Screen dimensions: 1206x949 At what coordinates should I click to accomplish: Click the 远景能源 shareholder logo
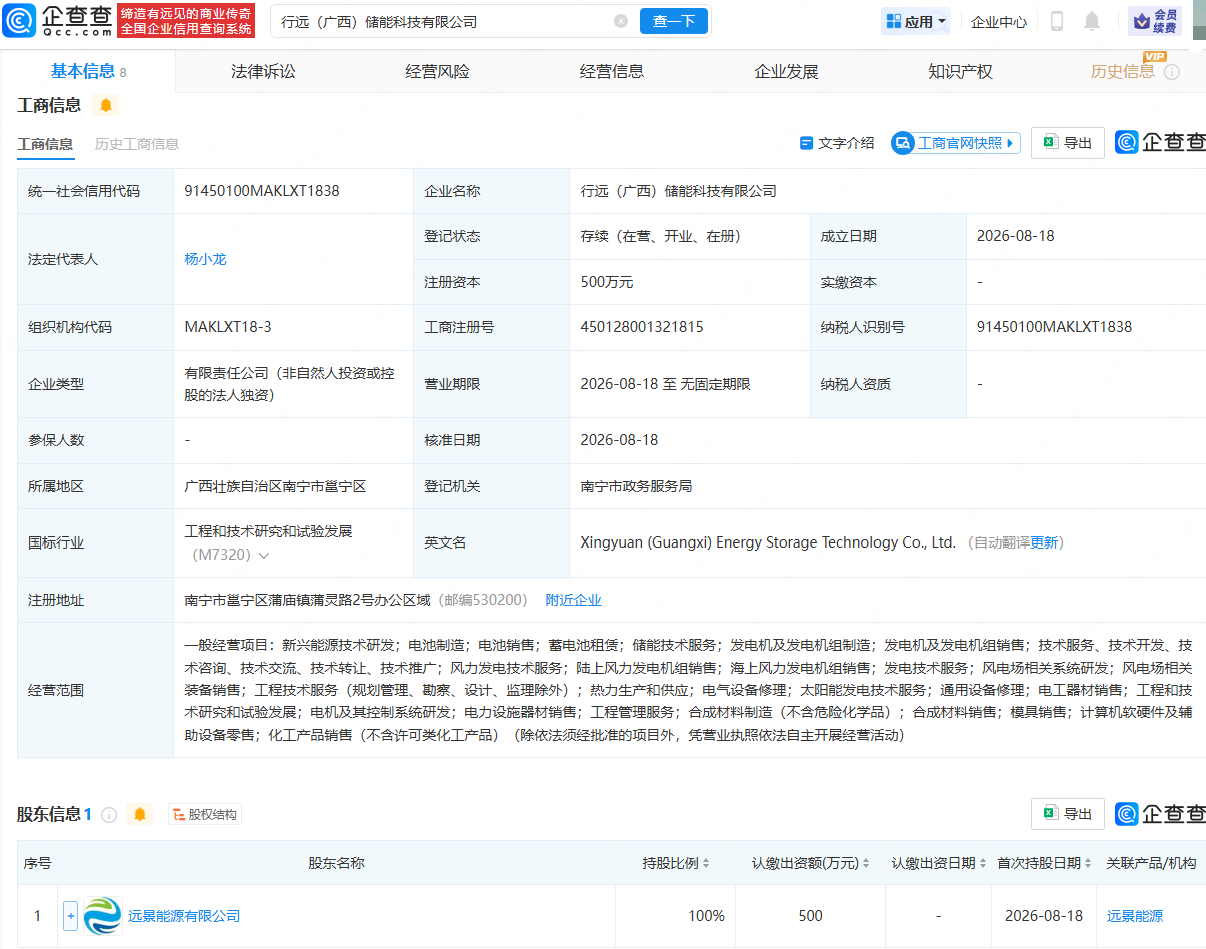click(x=101, y=916)
